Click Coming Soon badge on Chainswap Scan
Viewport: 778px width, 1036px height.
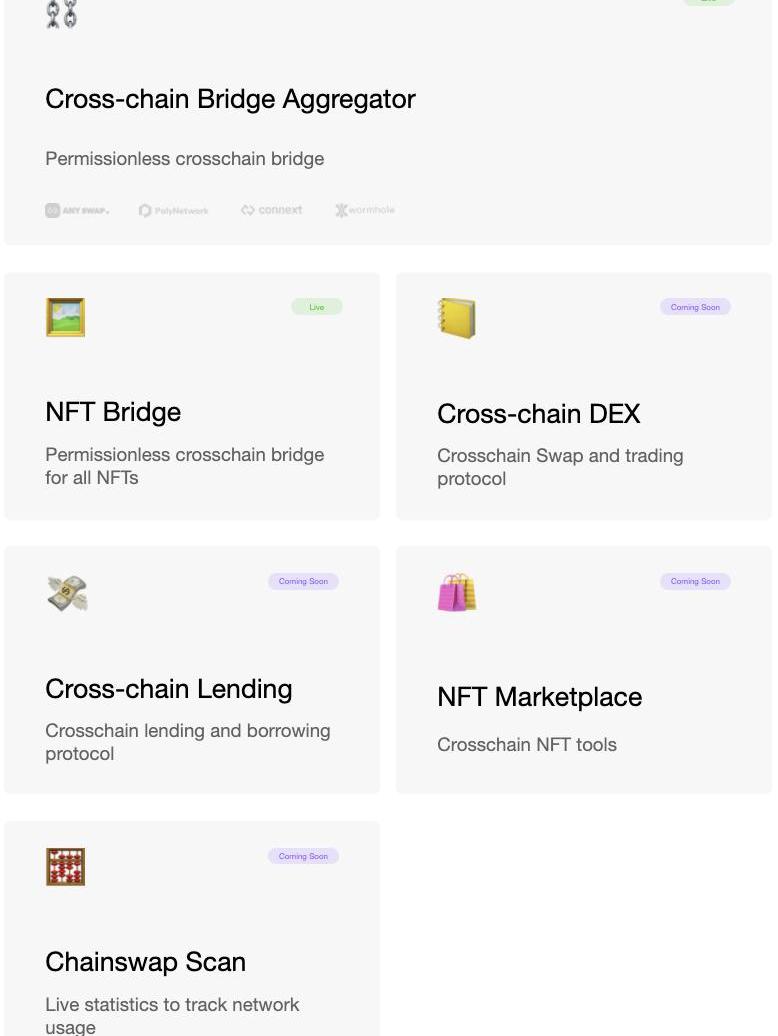(303, 856)
